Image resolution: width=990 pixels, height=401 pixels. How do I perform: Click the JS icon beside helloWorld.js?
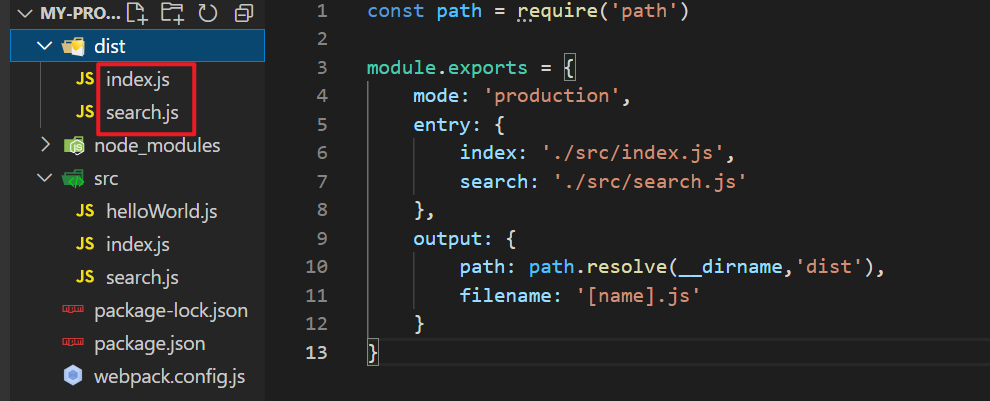[85, 212]
